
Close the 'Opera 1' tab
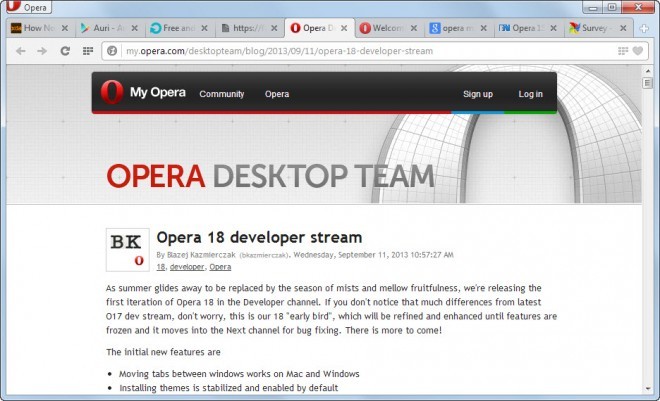tap(554, 28)
